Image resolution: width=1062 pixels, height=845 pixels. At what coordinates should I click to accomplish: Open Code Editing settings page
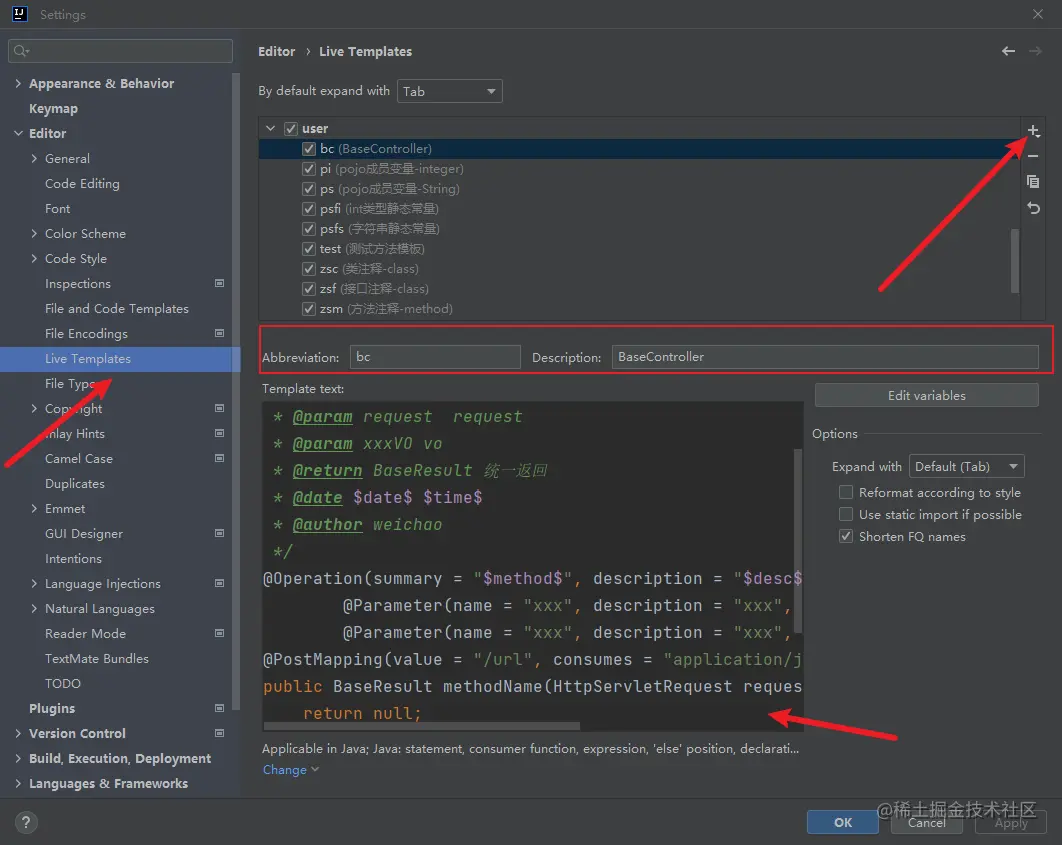[x=82, y=183]
